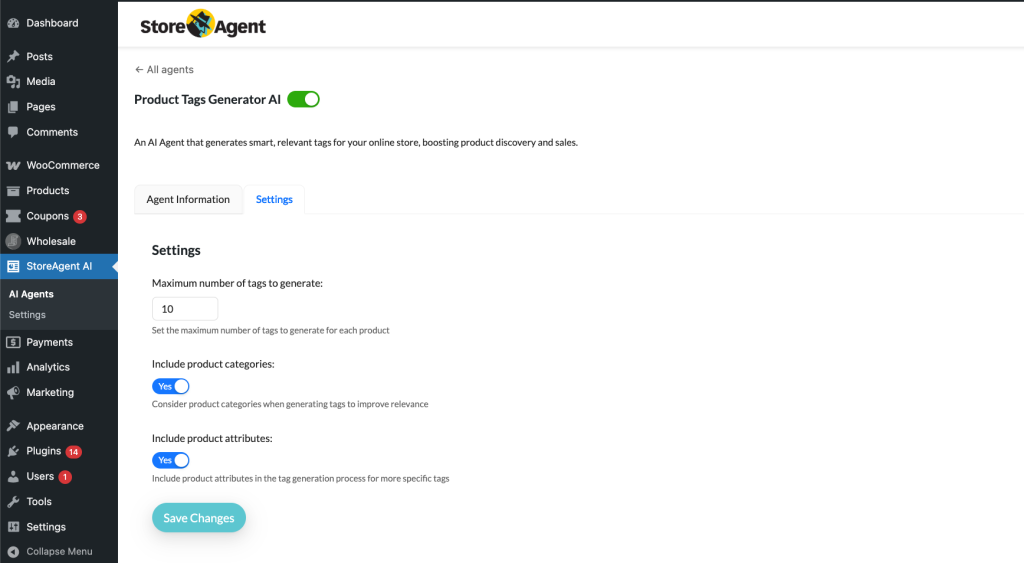This screenshot has width=1024, height=563.
Task: Open Settings submenu under StoreAgent AI
Action: click(27, 315)
